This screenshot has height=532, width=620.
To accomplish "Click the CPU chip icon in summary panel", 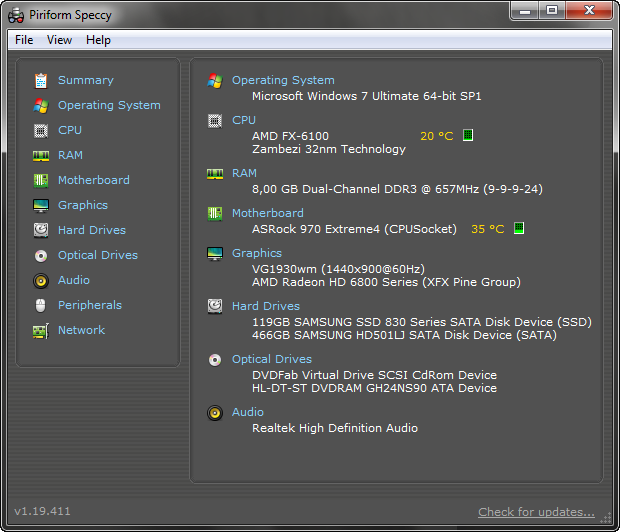I will [x=215, y=121].
